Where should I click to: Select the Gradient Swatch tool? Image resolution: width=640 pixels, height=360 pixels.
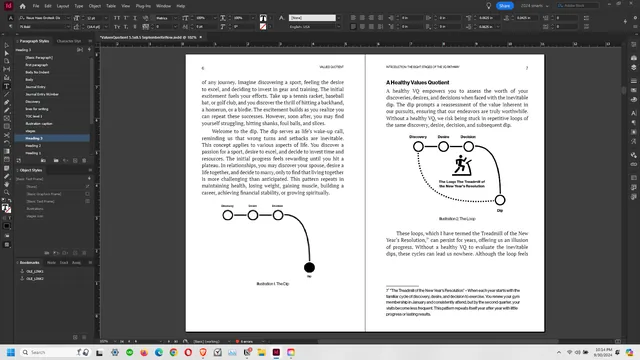[x=7, y=151]
